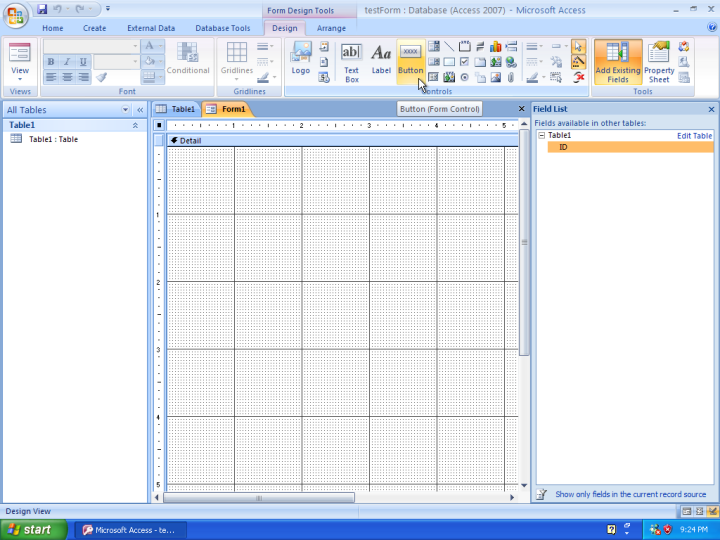Click the Windows start button
The height and width of the screenshot is (540, 720).
click(33, 529)
